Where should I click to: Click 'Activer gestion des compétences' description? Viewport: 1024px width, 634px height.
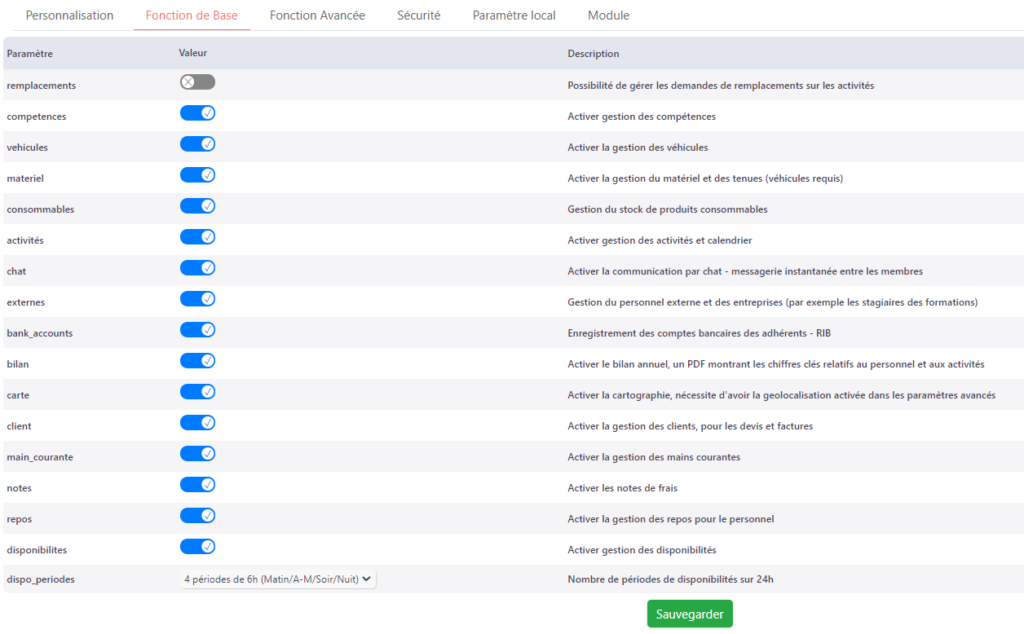pos(641,116)
